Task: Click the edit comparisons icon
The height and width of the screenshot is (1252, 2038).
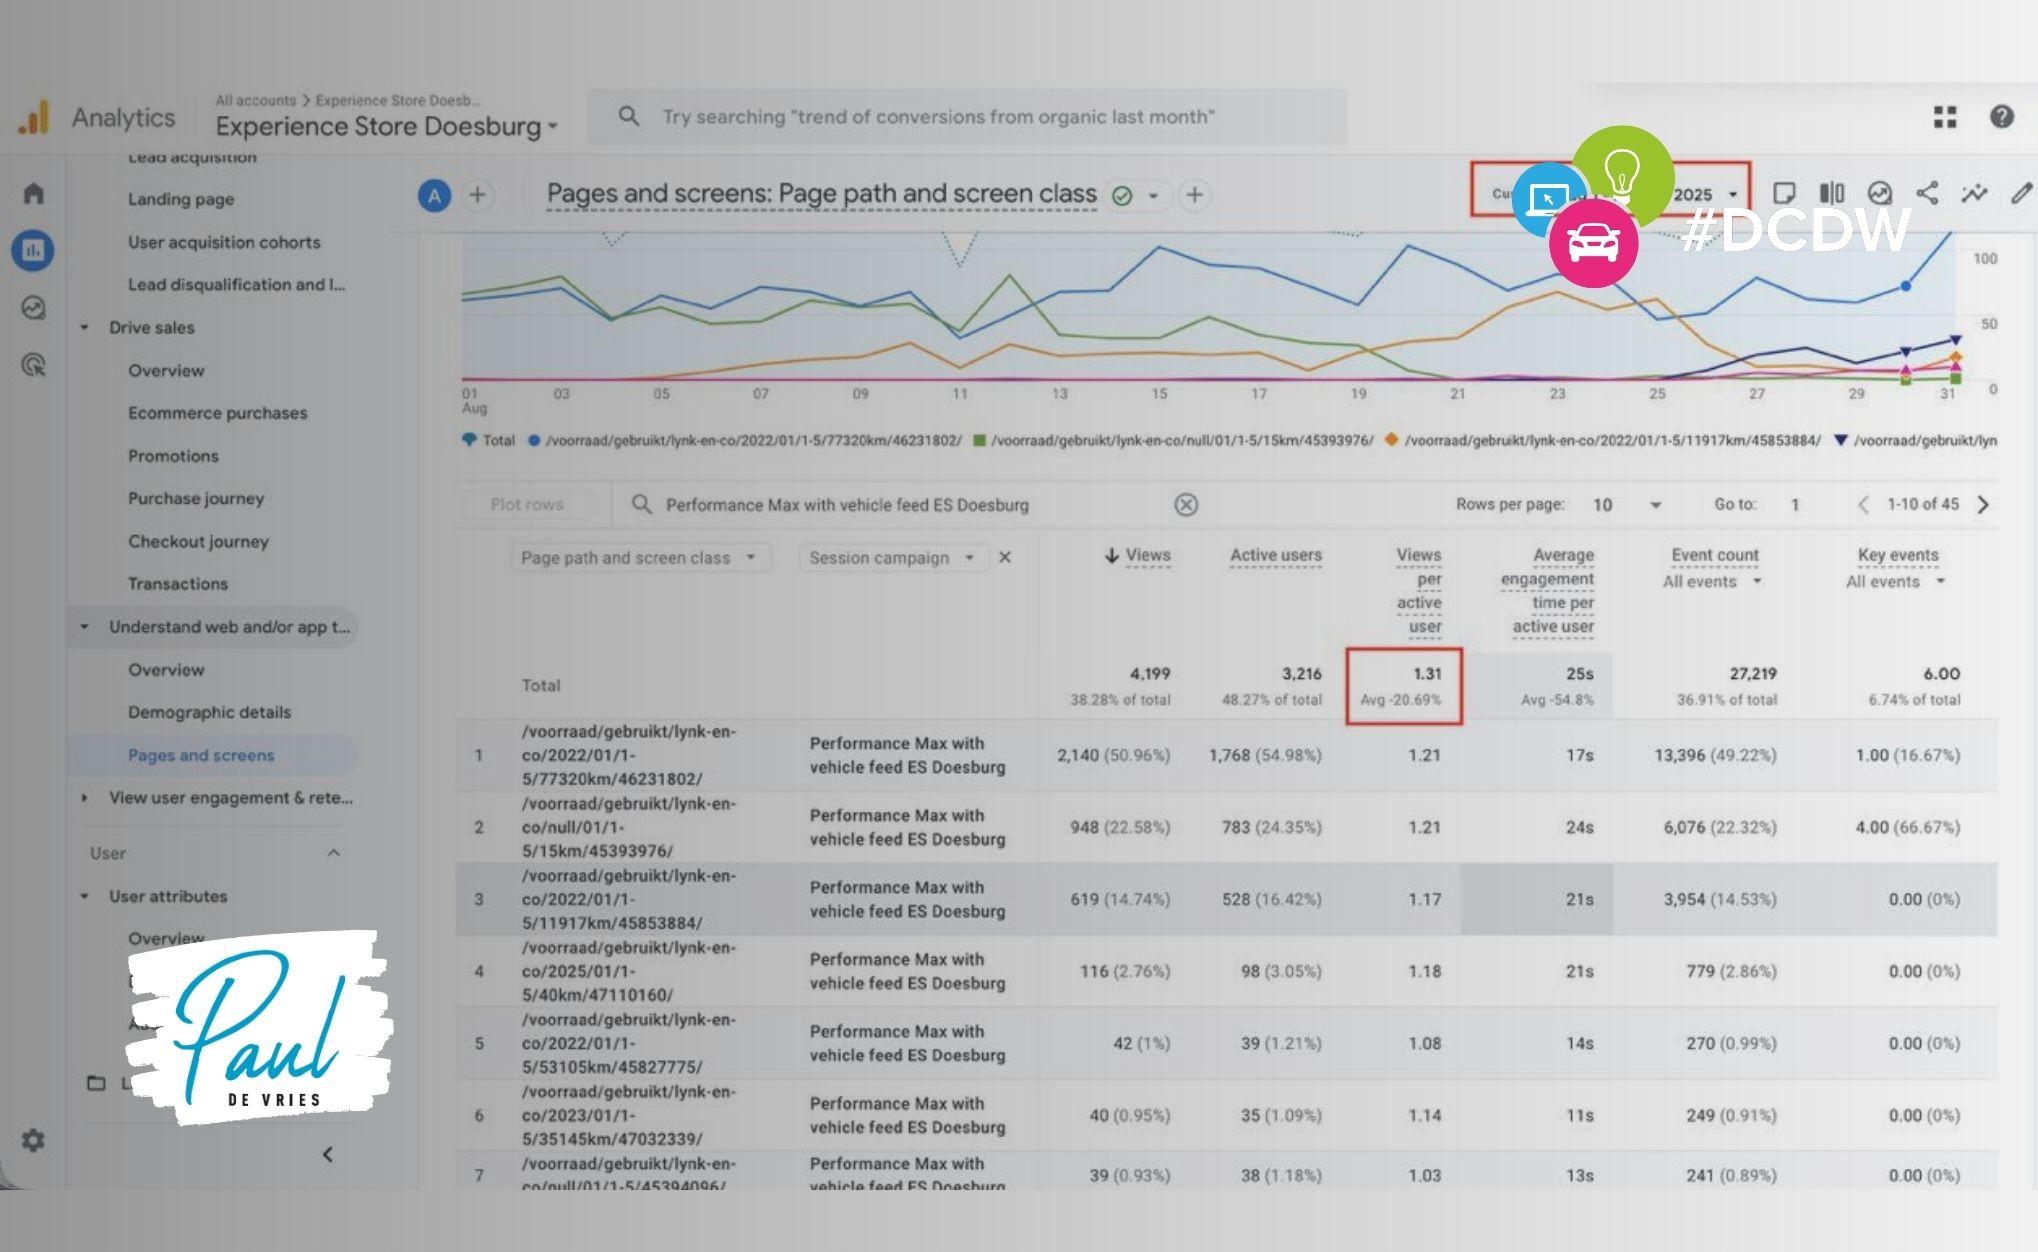Action: [1831, 194]
